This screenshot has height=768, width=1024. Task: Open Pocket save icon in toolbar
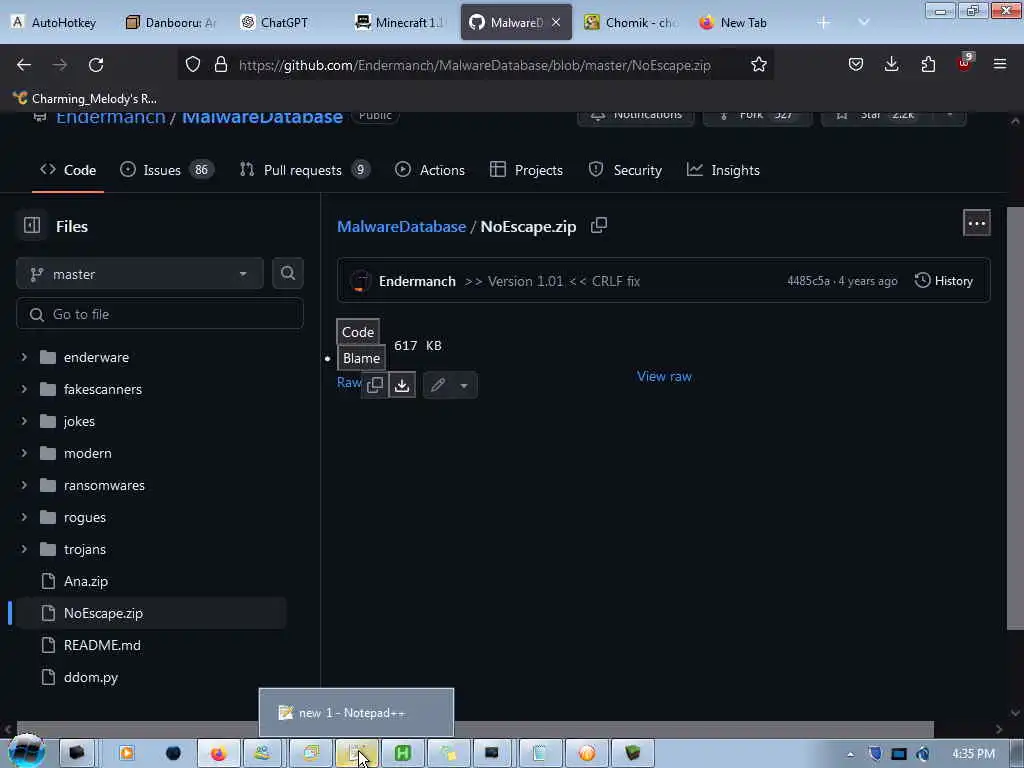click(856, 65)
